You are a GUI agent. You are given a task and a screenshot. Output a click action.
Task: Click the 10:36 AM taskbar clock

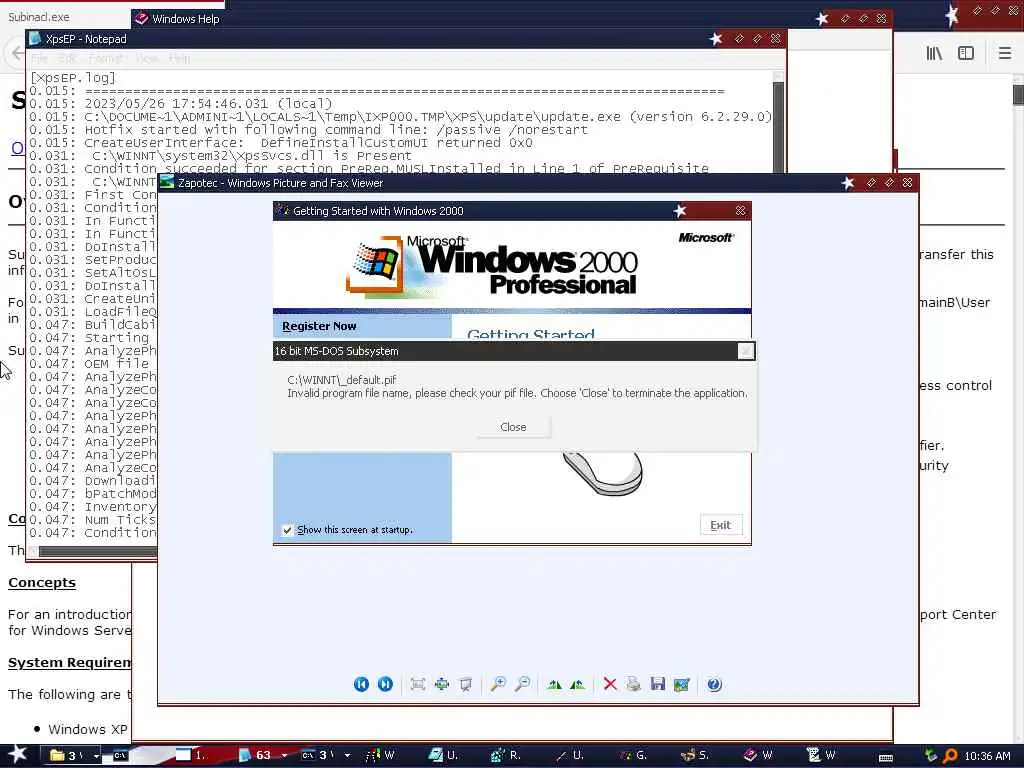click(987, 756)
